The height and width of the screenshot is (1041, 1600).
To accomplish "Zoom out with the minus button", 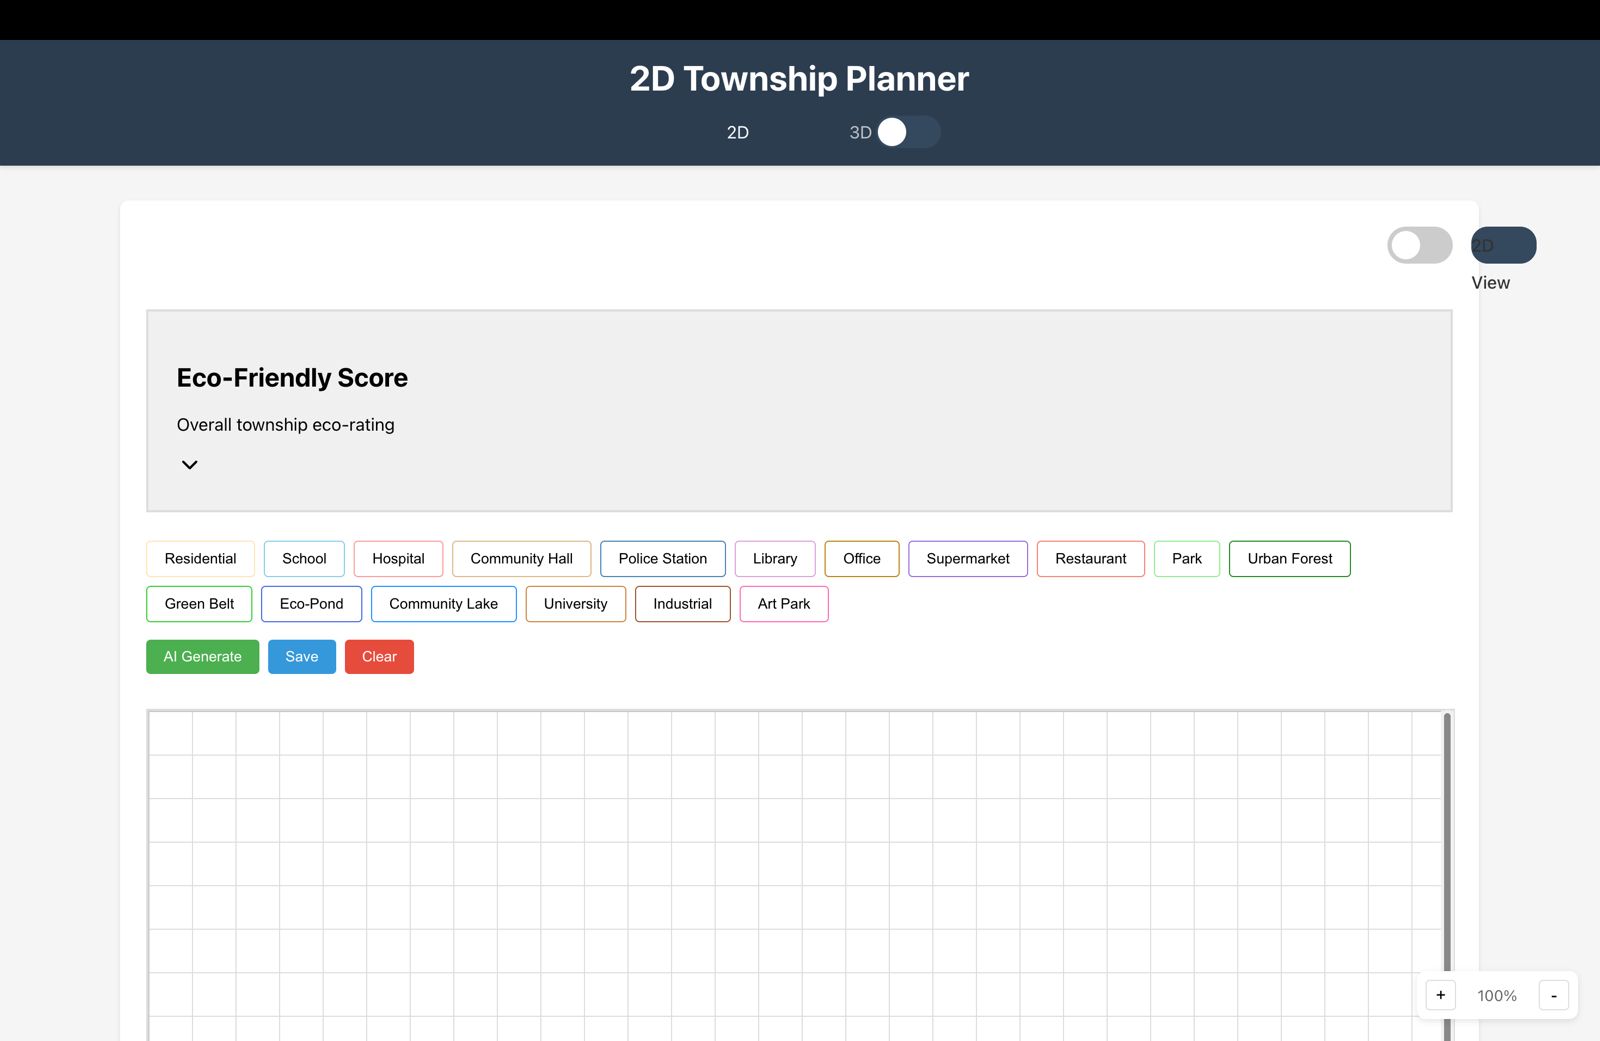I will [1553, 995].
